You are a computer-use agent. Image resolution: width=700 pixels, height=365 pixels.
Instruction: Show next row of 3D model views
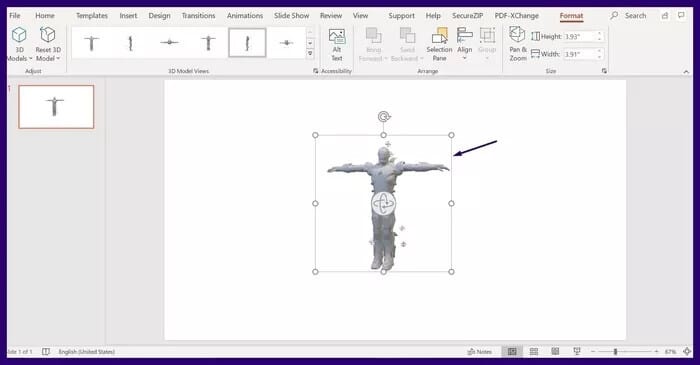point(310,43)
